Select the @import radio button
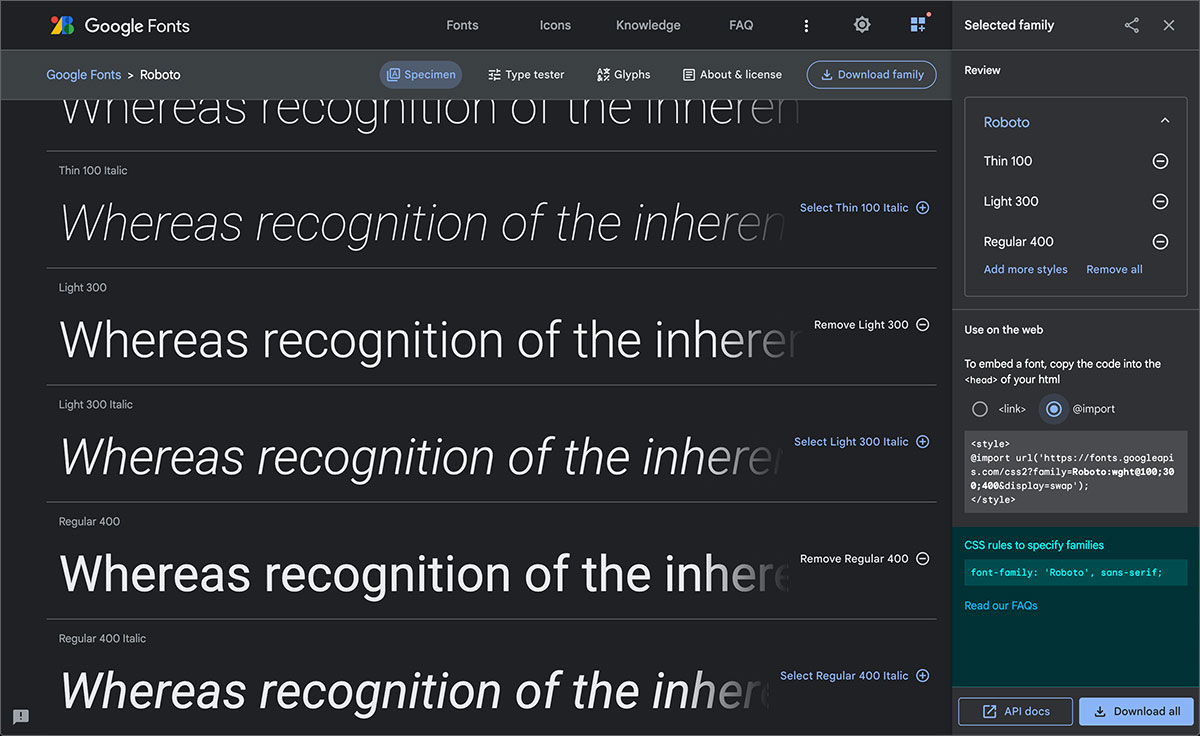 [1053, 408]
